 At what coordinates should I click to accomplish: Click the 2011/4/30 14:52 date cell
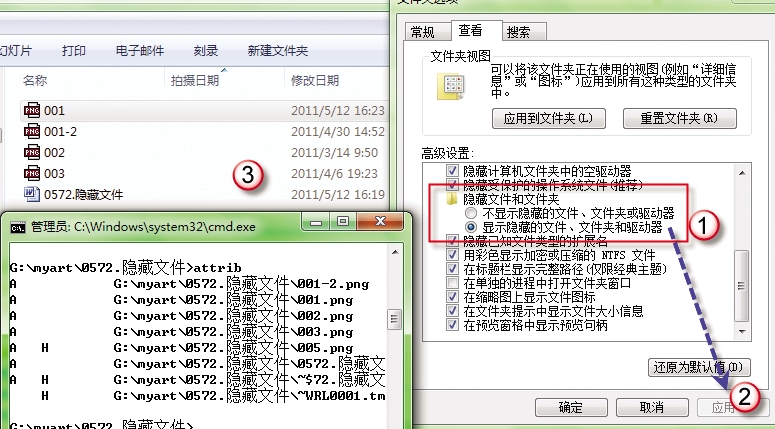point(338,131)
